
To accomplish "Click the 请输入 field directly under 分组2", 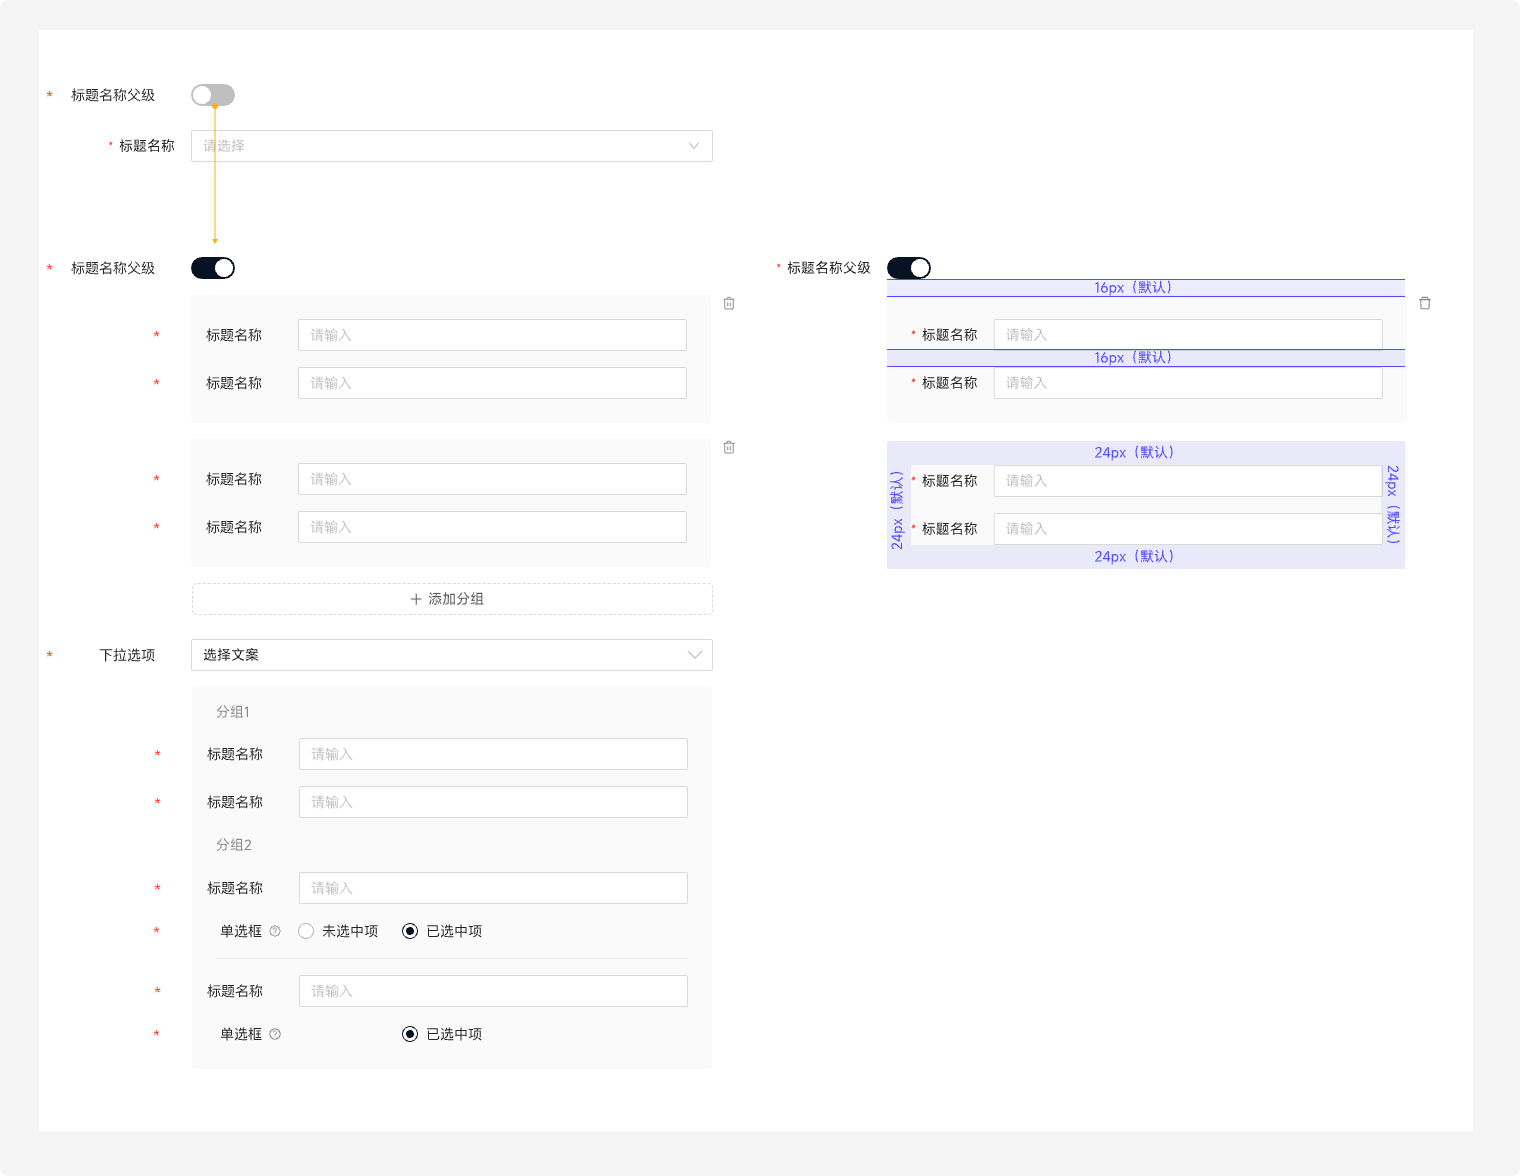I will coord(493,888).
